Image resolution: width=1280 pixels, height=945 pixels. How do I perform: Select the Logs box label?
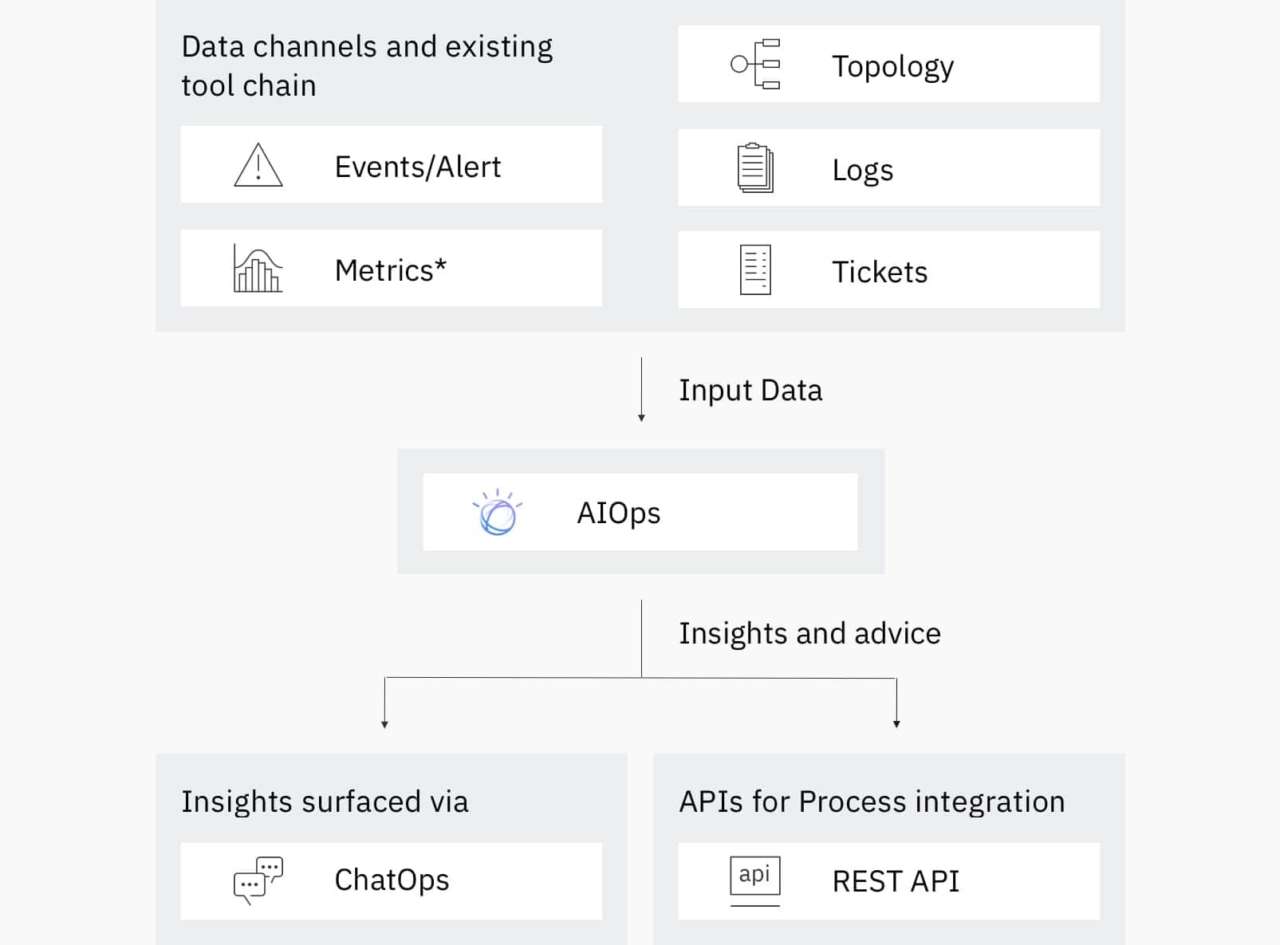click(862, 170)
